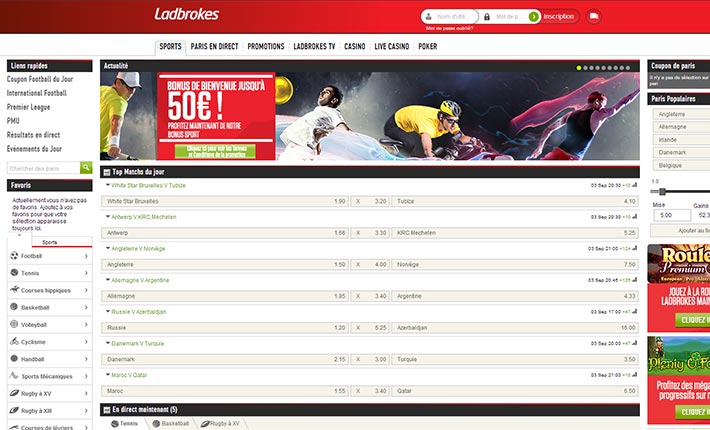Screen dimensions: 710x430
Task: Collapse the Angleterre V Norvège match
Action: tap(108, 248)
